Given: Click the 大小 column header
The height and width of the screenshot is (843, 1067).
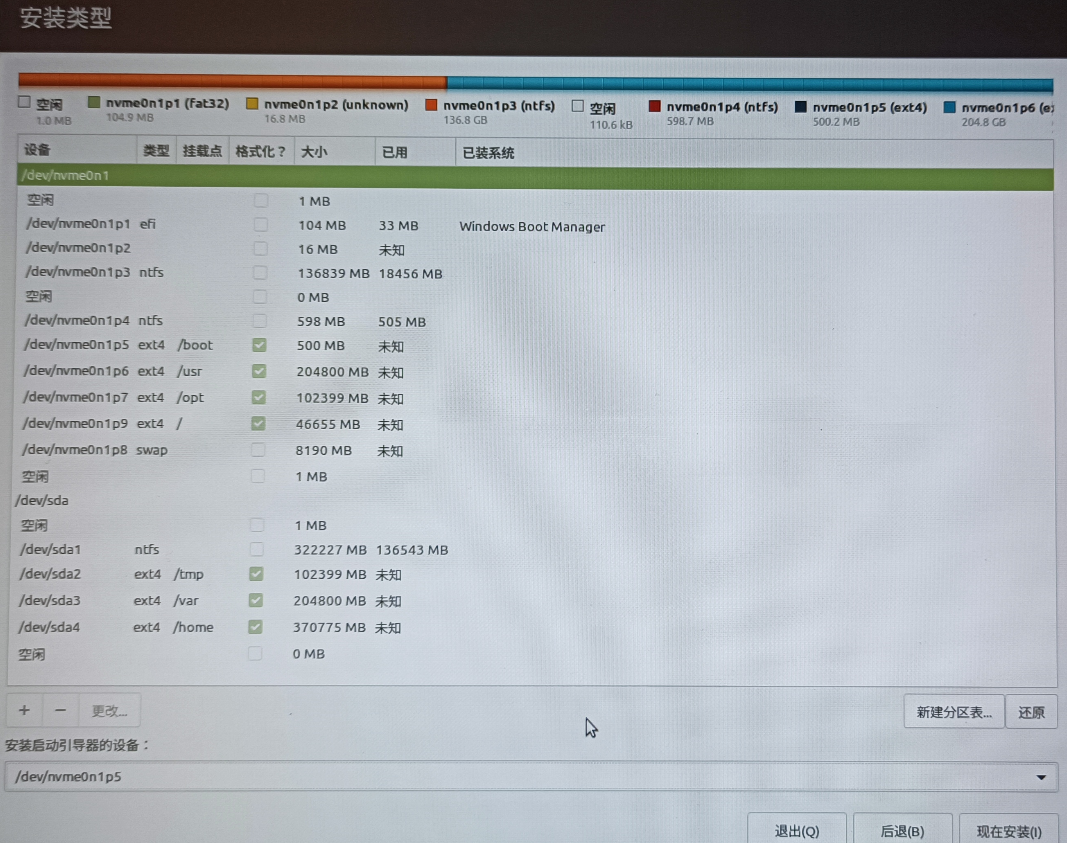Looking at the screenshot, I should (314, 152).
